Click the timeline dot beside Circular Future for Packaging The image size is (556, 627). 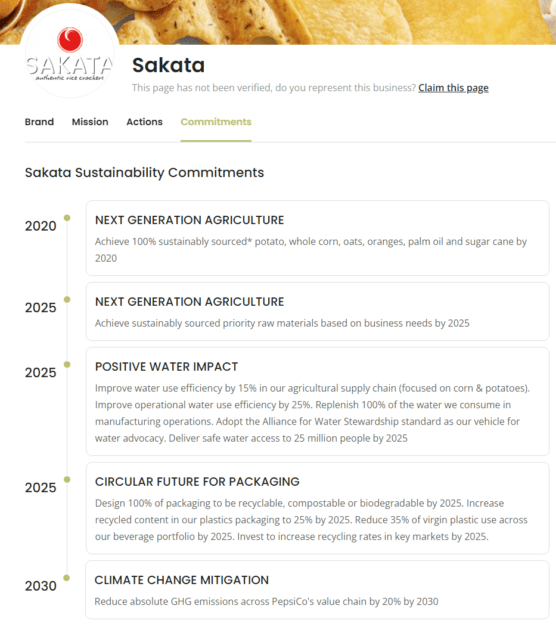pos(67,479)
